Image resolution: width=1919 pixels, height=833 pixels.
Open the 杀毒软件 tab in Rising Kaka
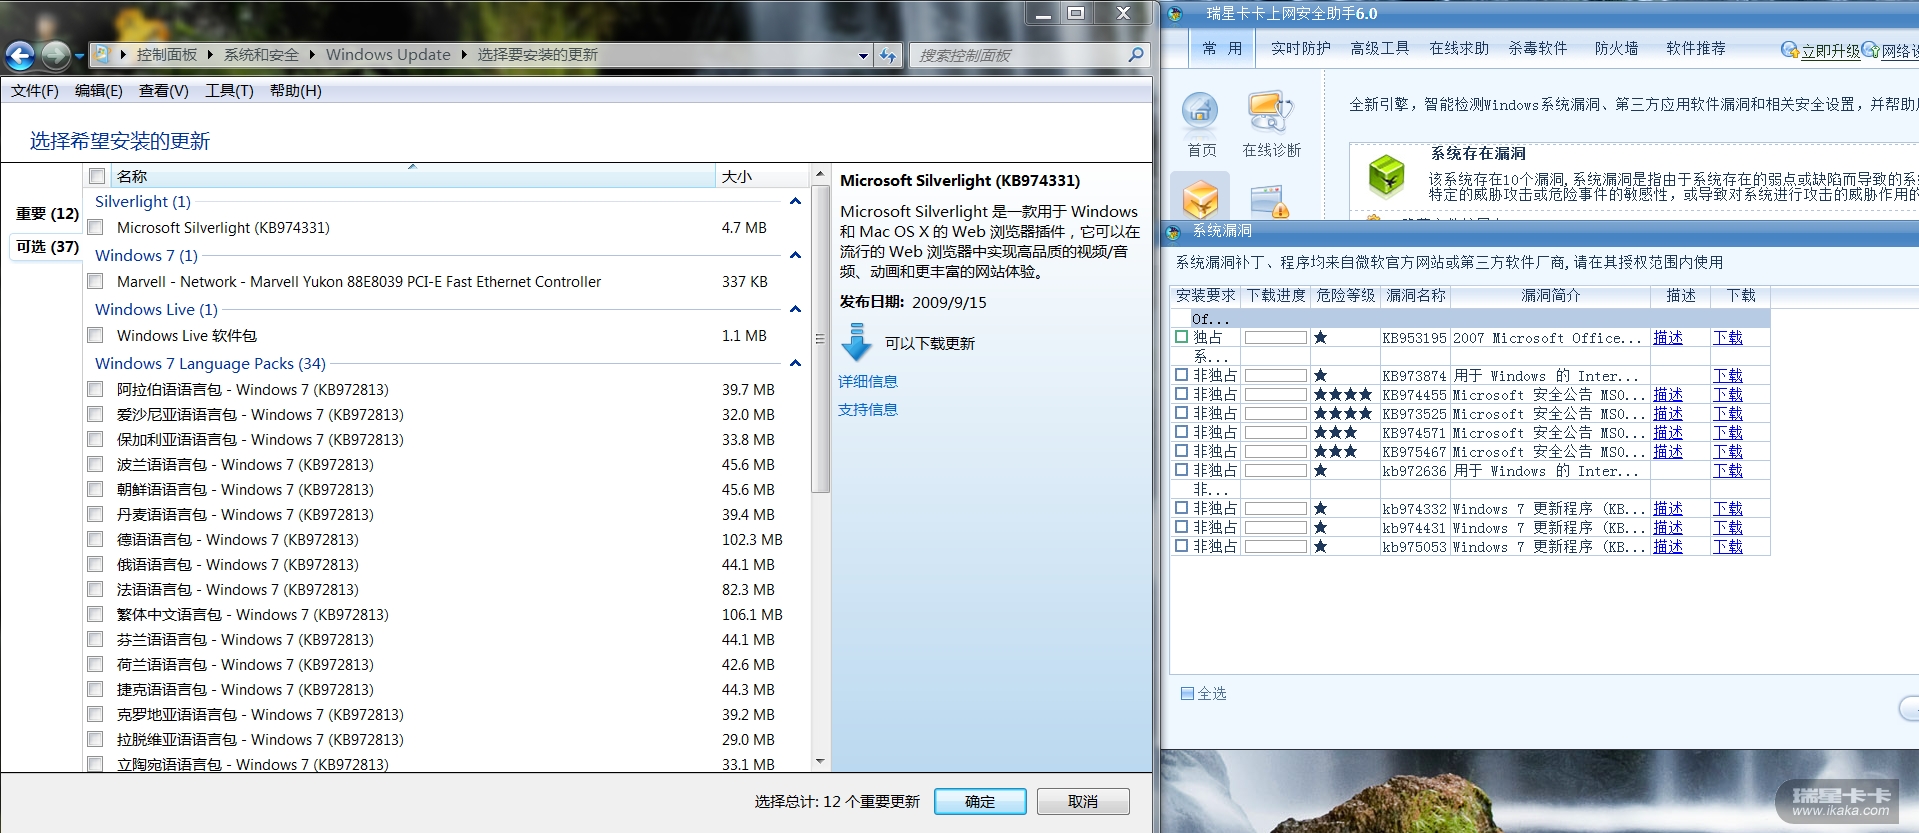tap(1538, 48)
